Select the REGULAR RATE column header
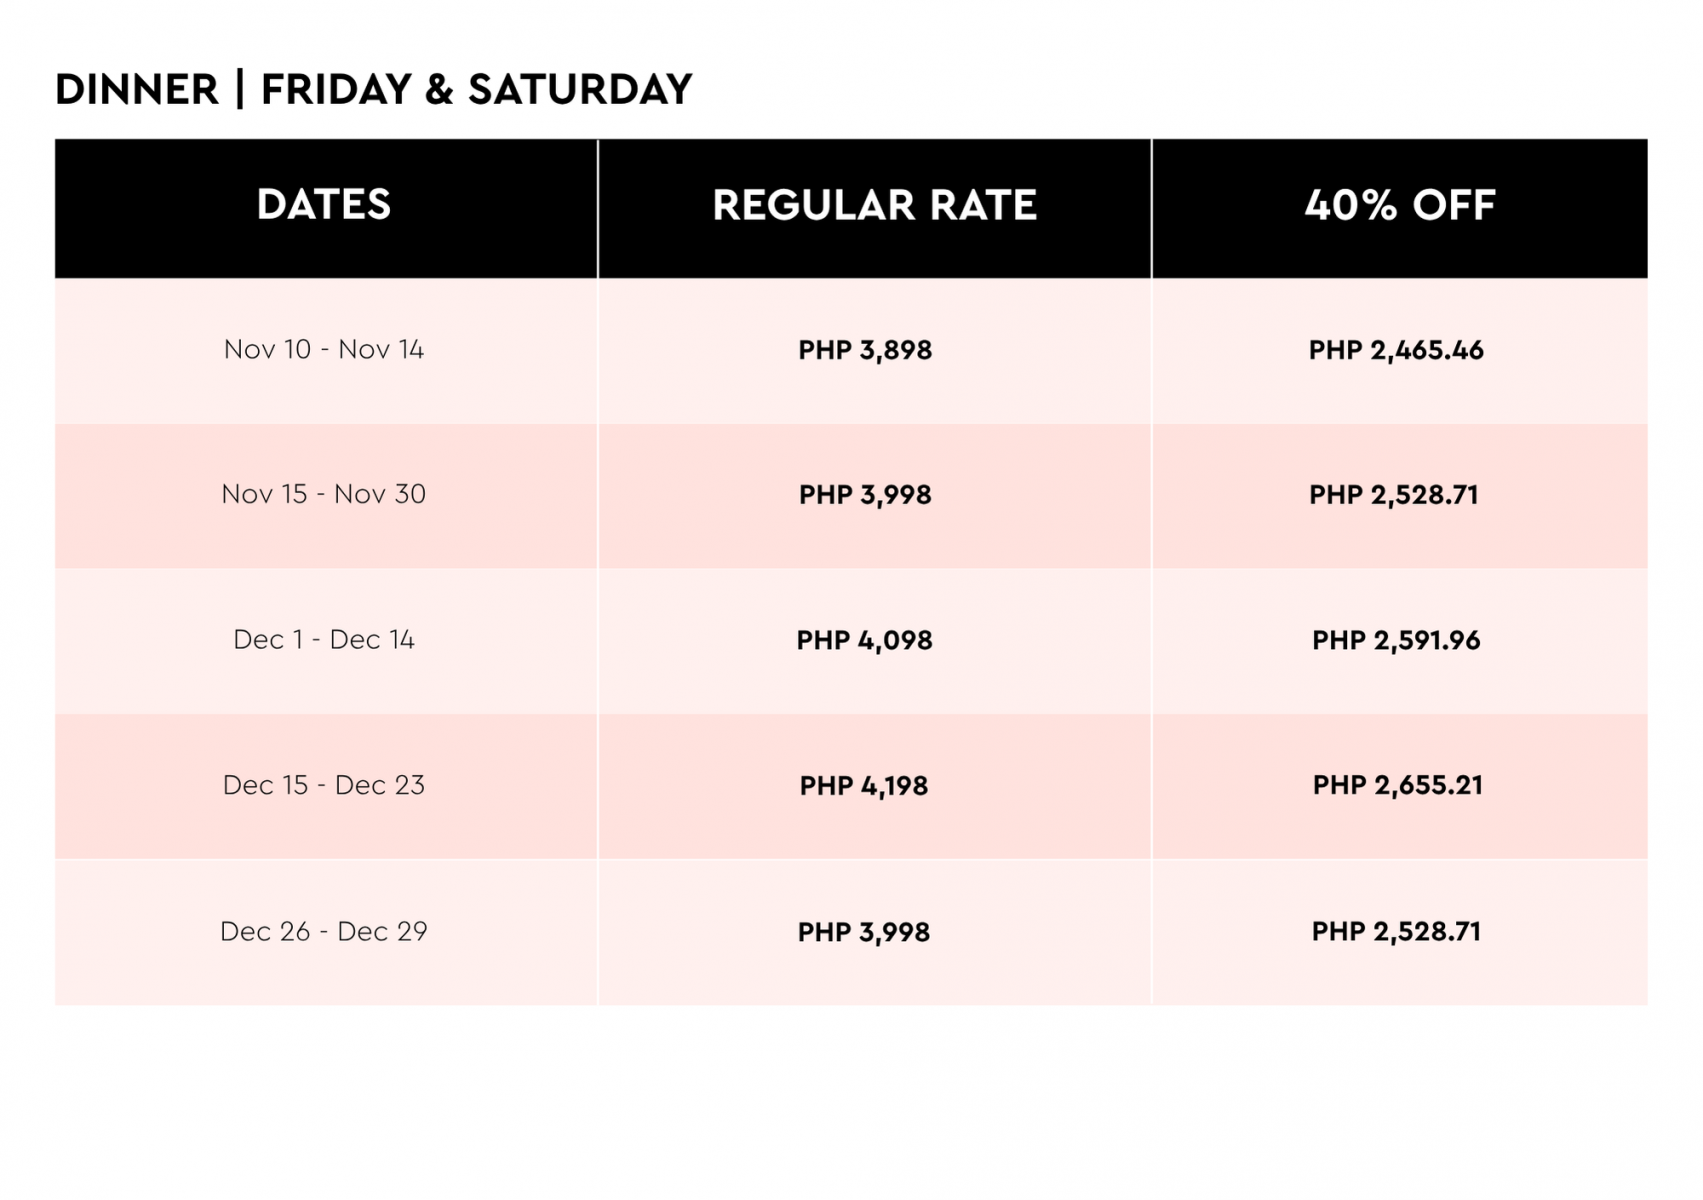 tap(874, 205)
